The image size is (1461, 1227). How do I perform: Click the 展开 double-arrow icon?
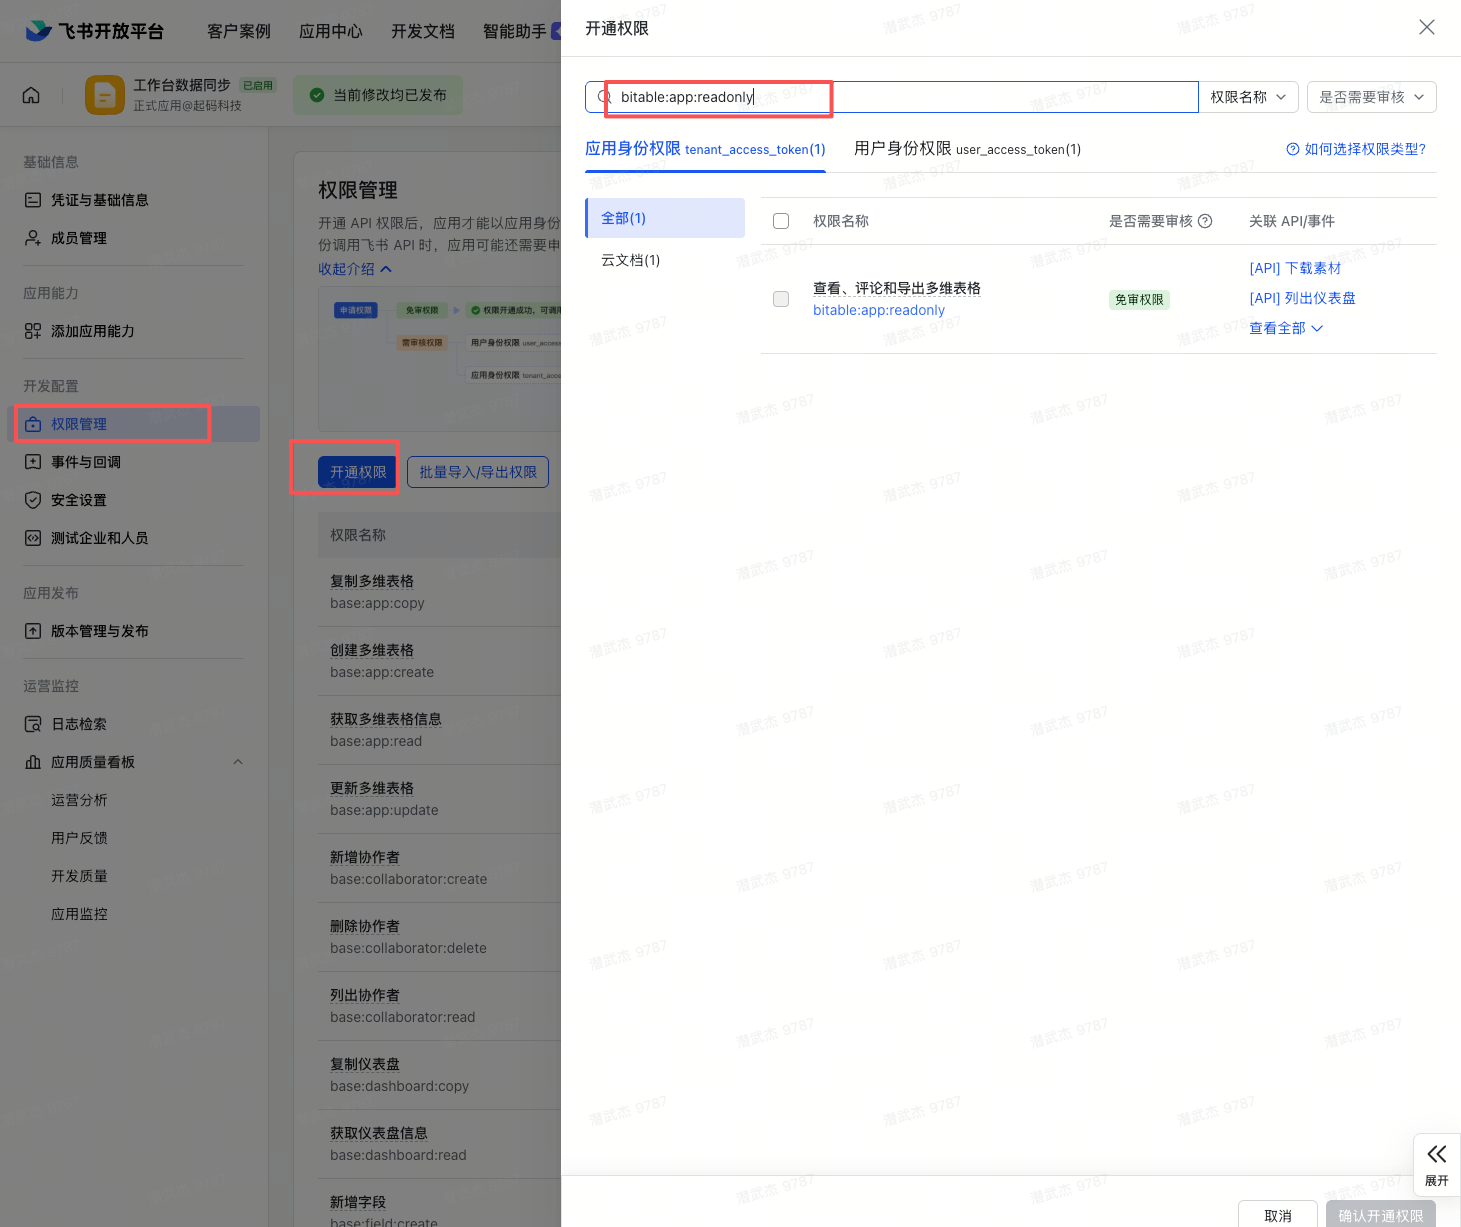coord(1436,1155)
